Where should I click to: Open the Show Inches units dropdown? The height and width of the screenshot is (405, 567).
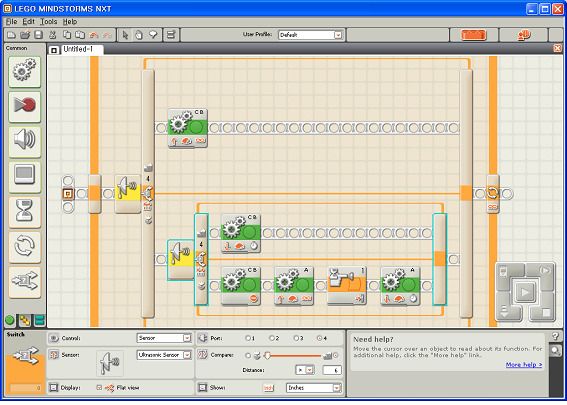314,388
